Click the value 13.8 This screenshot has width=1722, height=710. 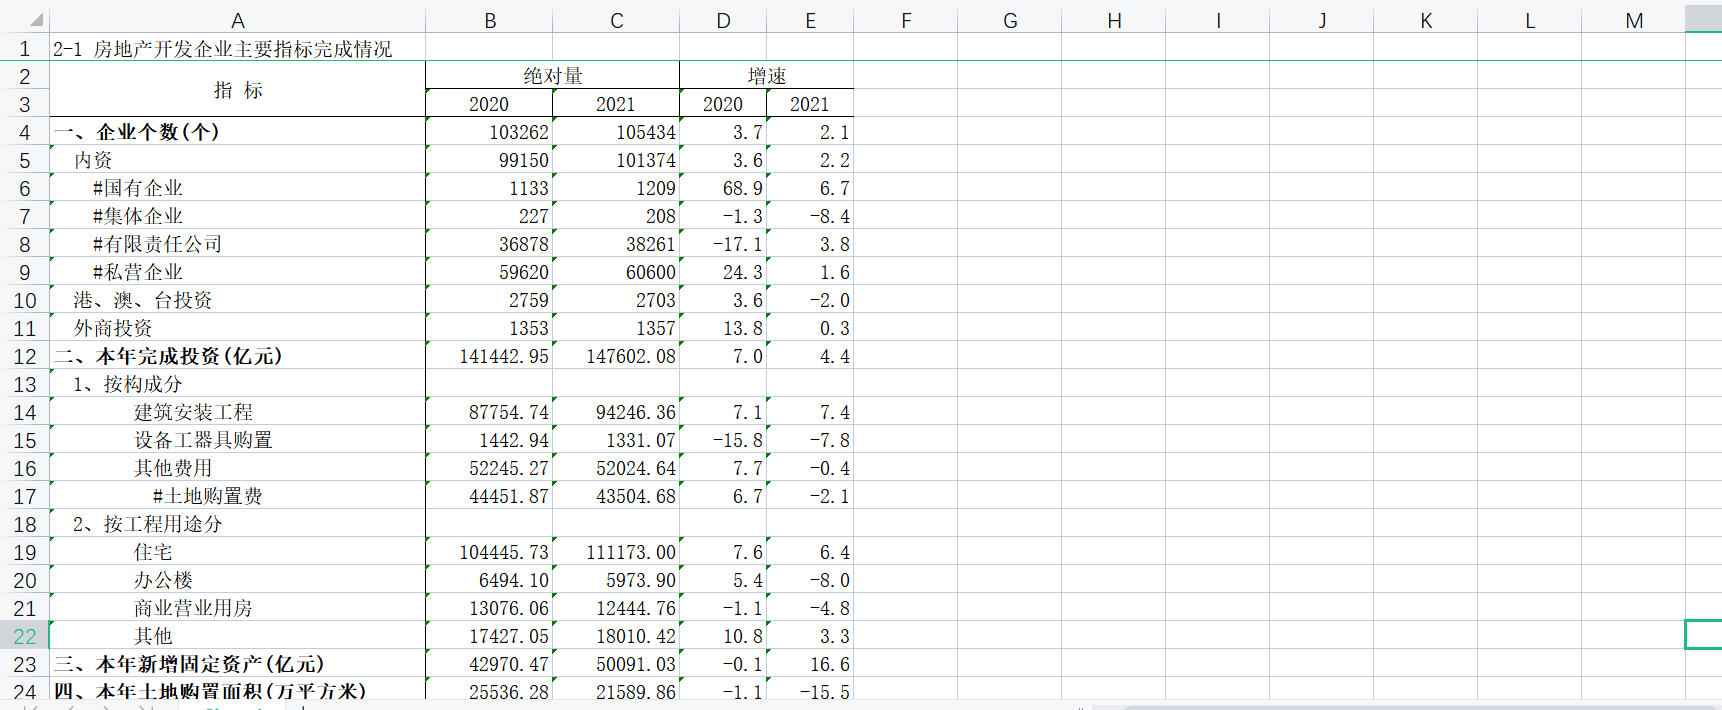743,328
